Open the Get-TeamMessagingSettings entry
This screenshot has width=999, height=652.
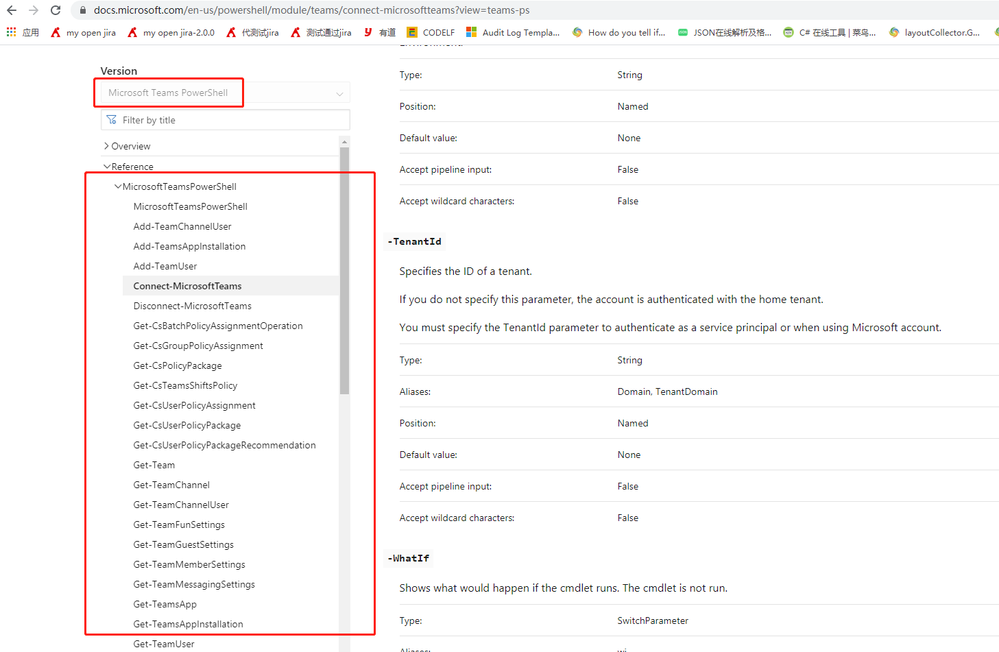(x=194, y=584)
